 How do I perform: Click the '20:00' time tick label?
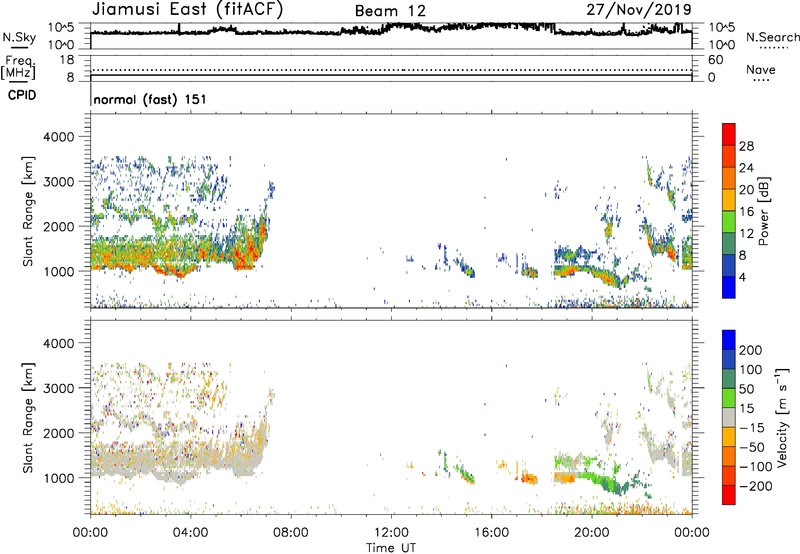(x=591, y=532)
